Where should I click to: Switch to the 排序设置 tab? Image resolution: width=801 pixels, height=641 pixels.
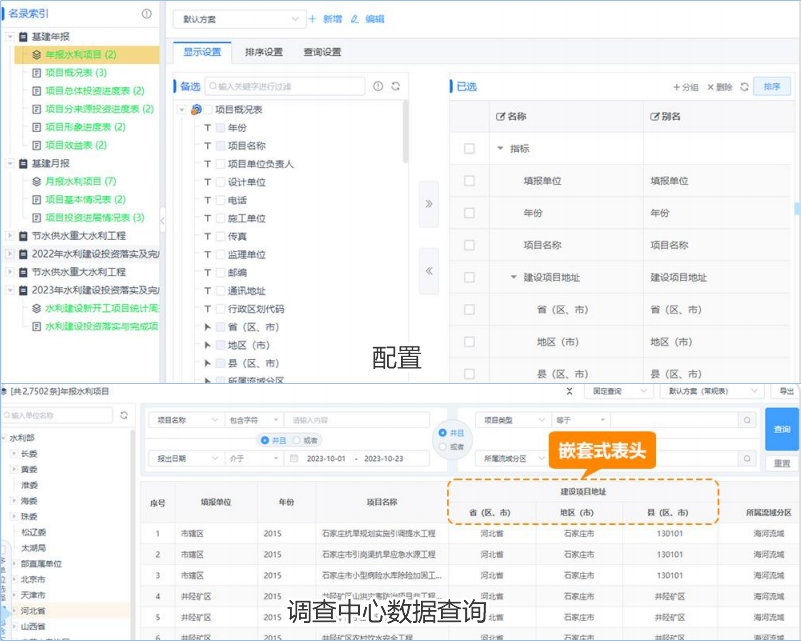264,52
